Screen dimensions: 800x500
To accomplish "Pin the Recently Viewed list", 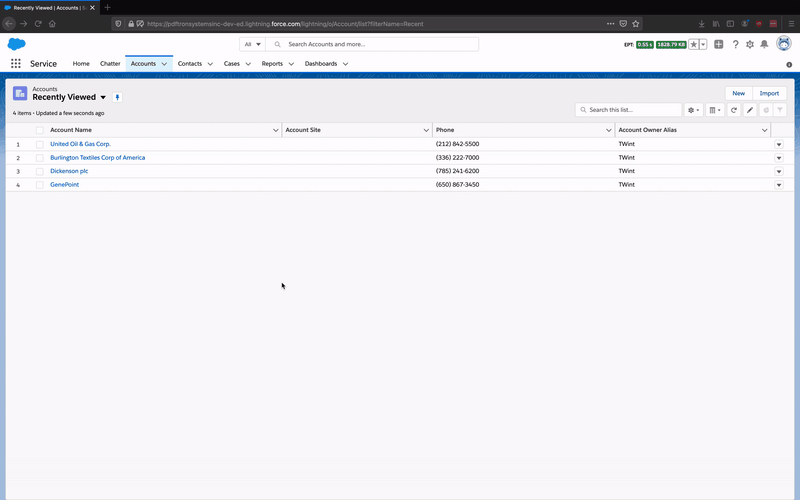I will (117, 97).
